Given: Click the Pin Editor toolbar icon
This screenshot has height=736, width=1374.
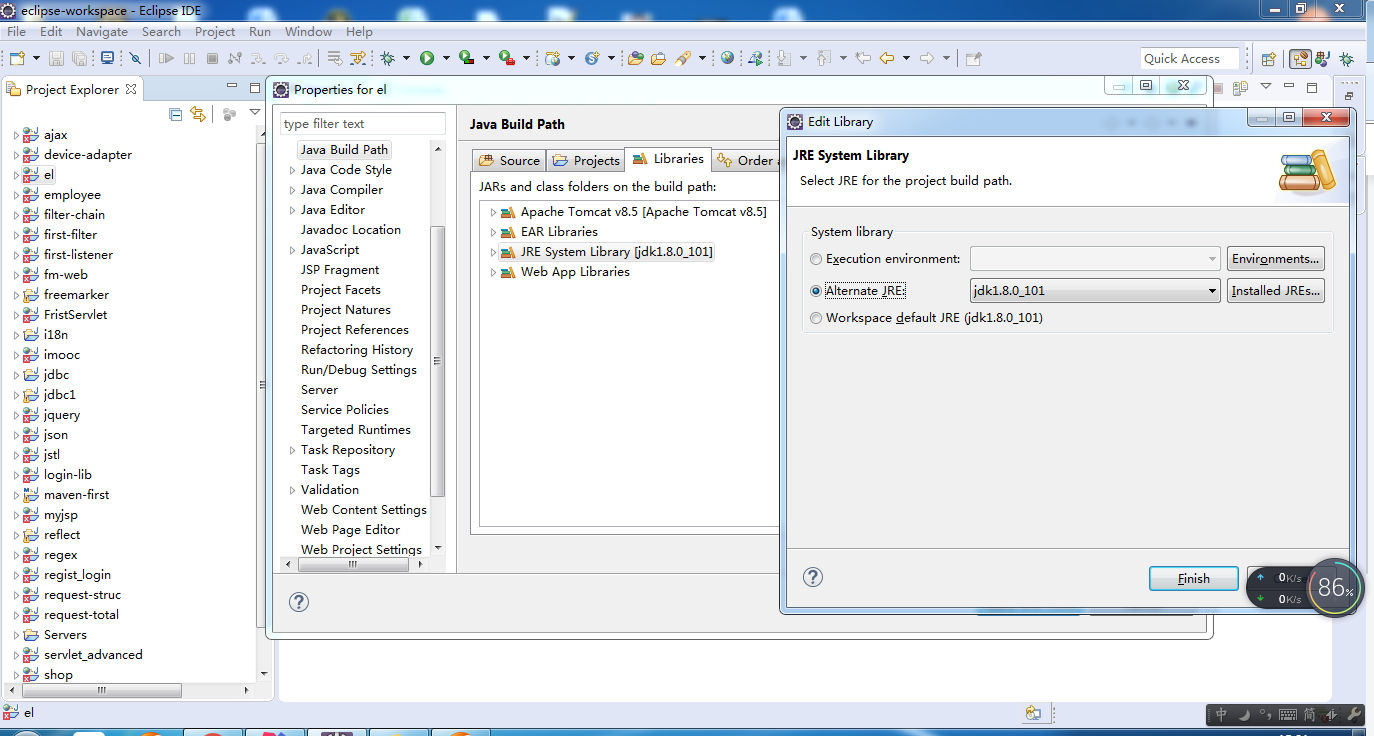Looking at the screenshot, I should pyautogui.click(x=972, y=59).
